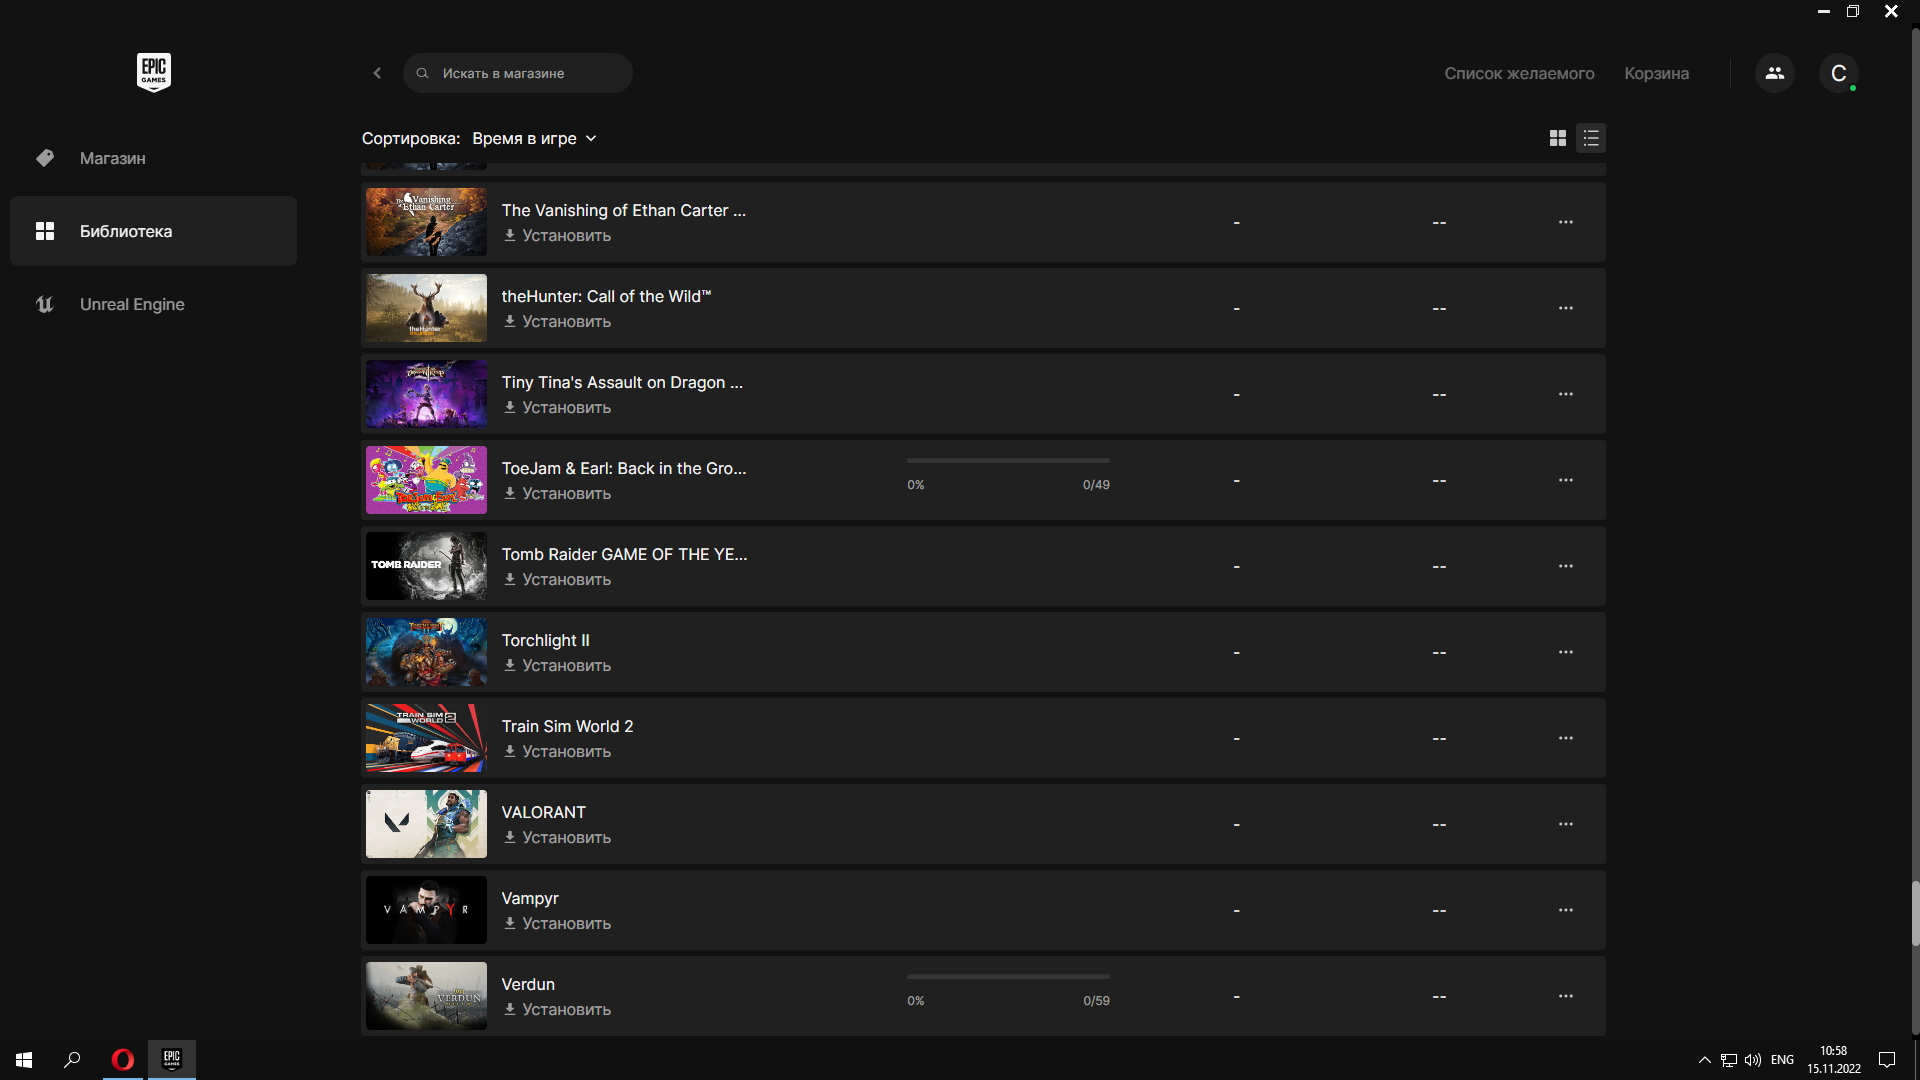Viewport: 1920px width, 1080px height.
Task: Click the VALORANT title text
Action: (543, 812)
